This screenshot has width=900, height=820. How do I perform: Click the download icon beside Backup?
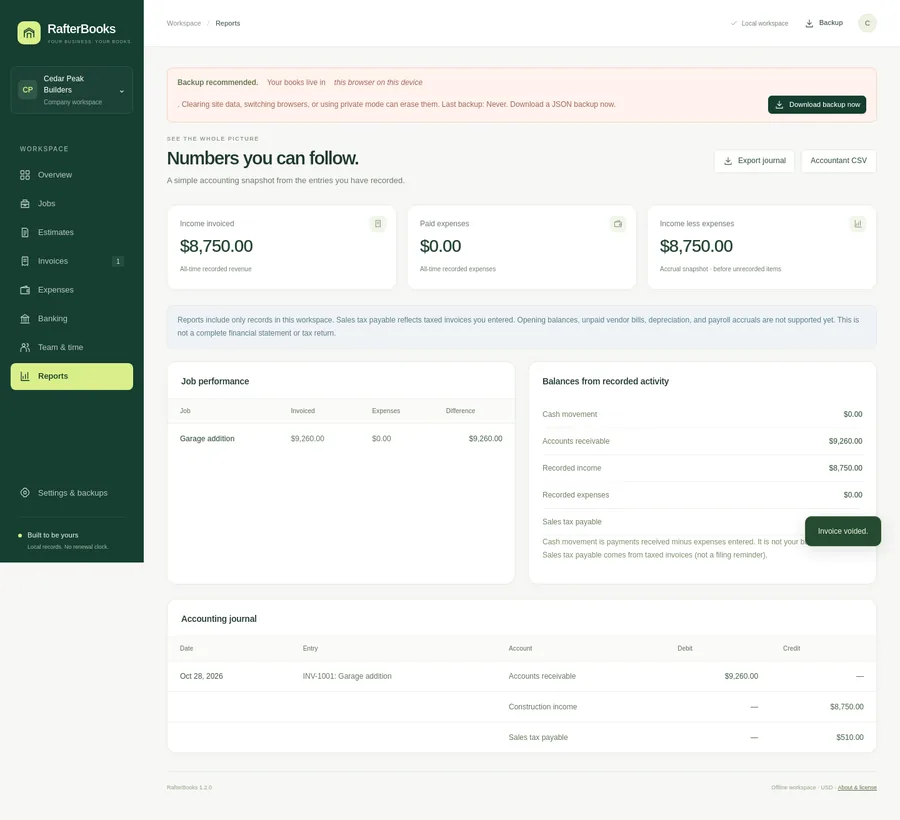(809, 24)
